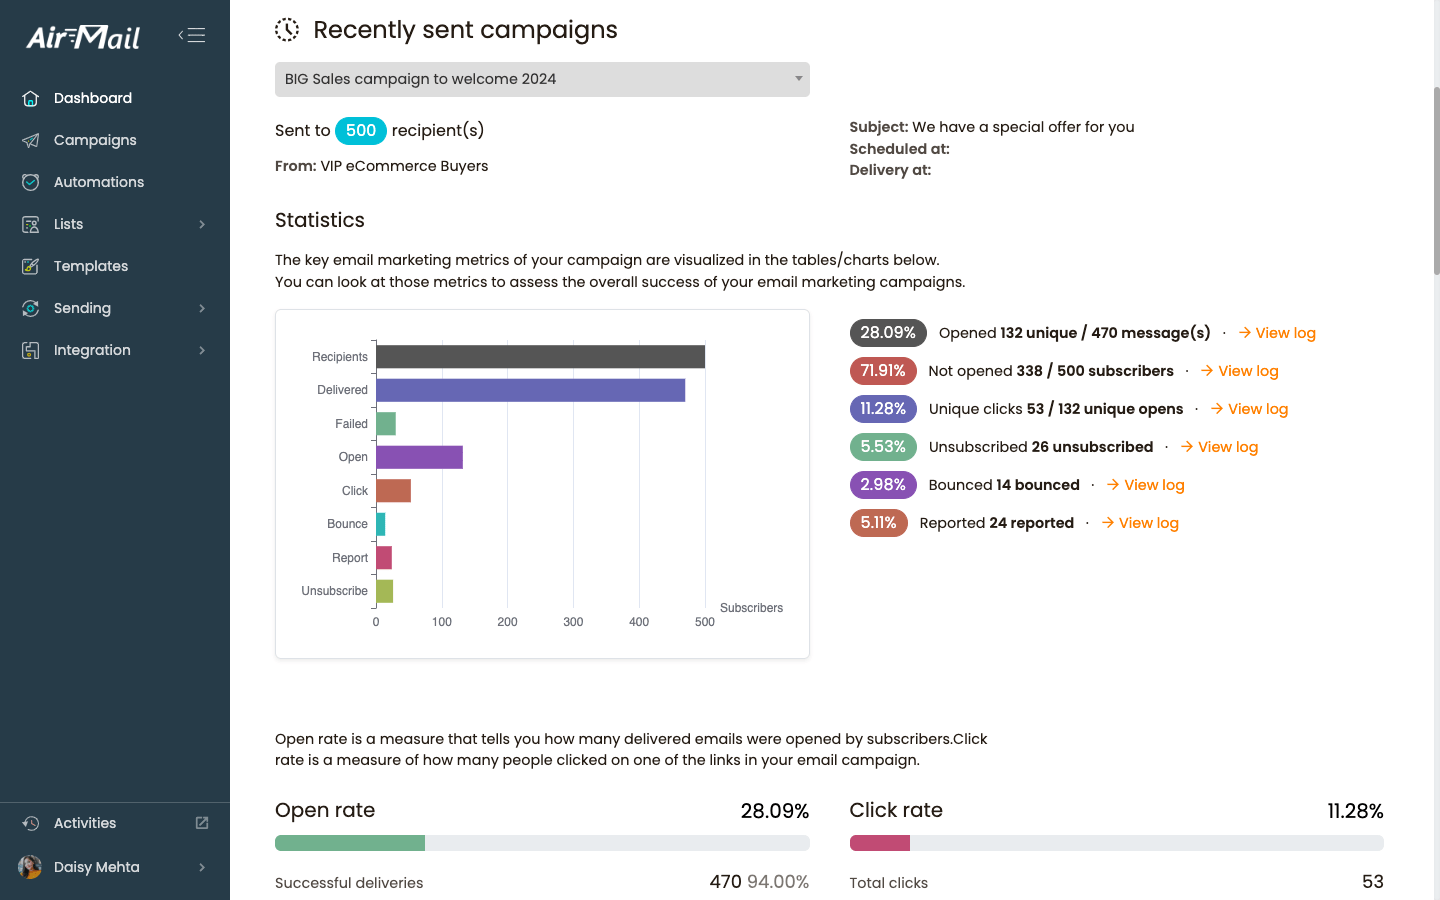The image size is (1440, 900).
Task: Click the Templates edit icon
Action: (31, 266)
